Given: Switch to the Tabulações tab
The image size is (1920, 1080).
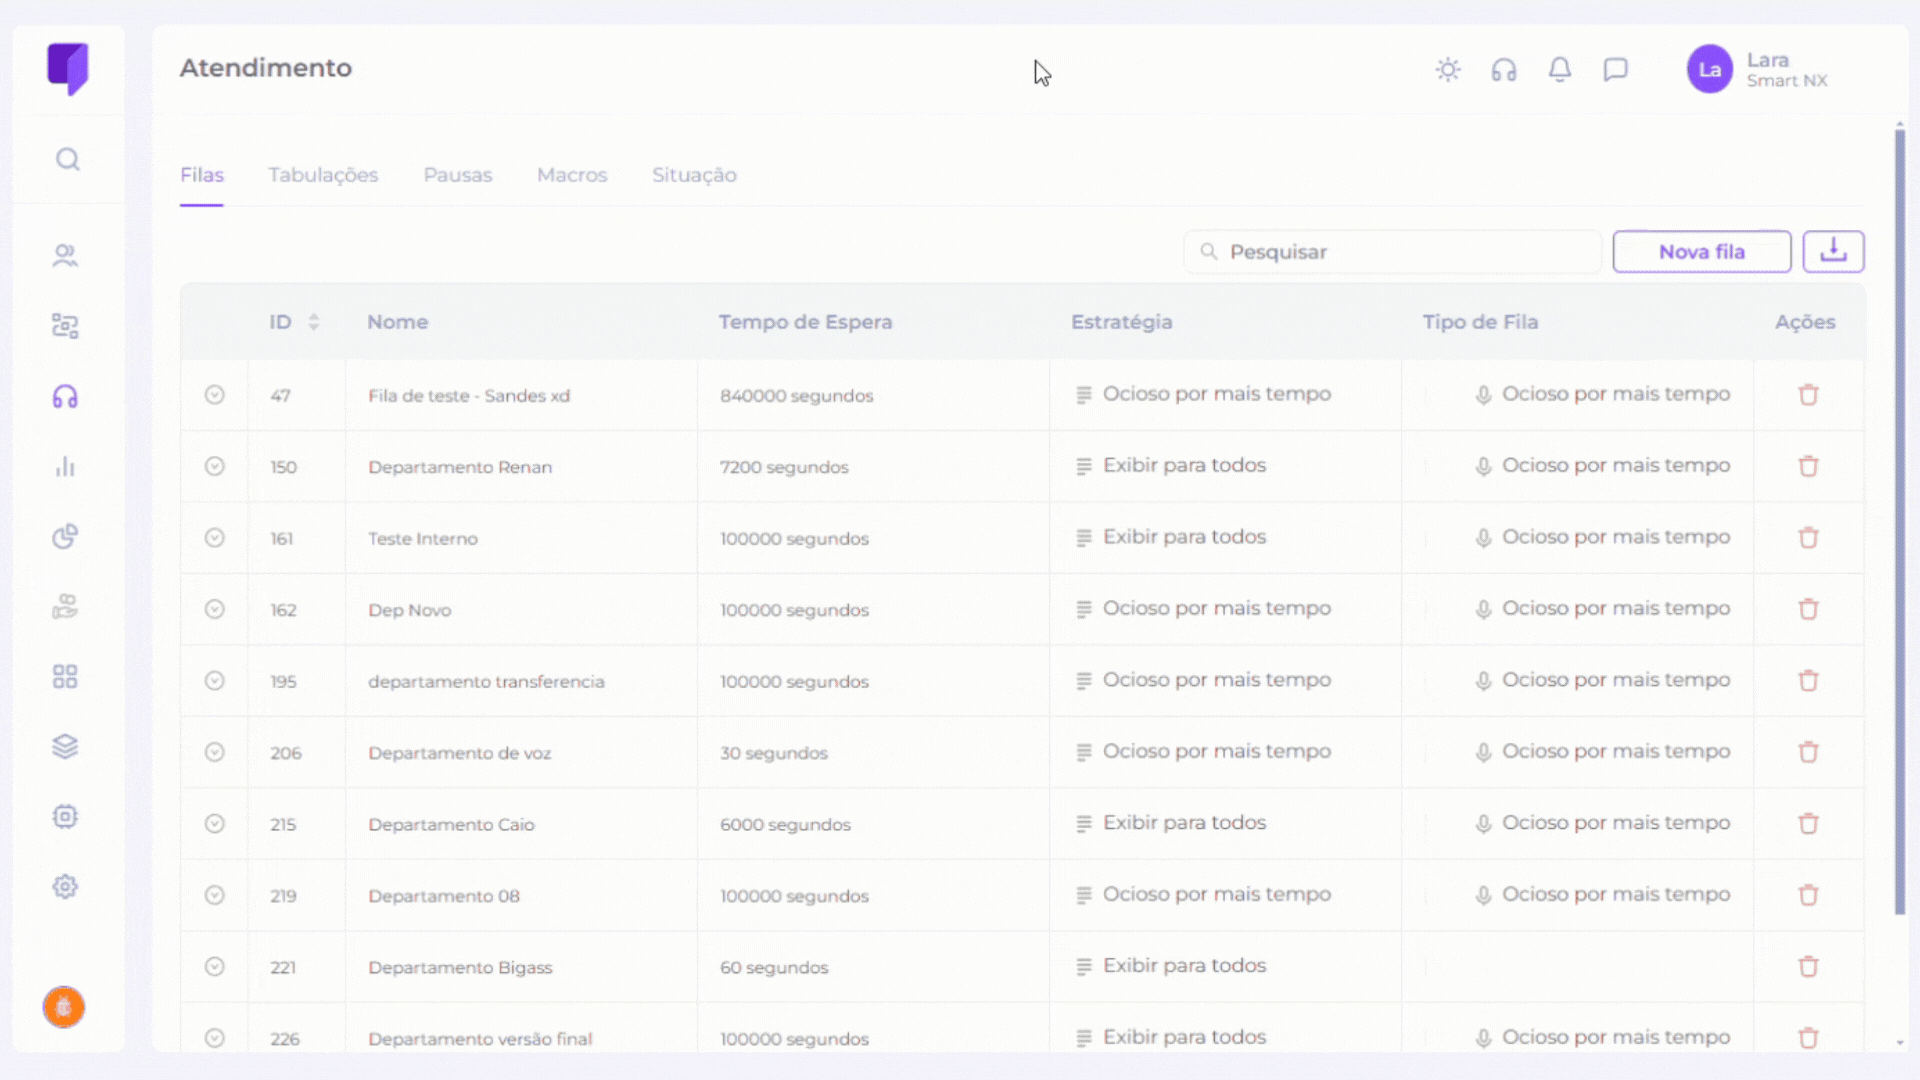Looking at the screenshot, I should (x=323, y=175).
